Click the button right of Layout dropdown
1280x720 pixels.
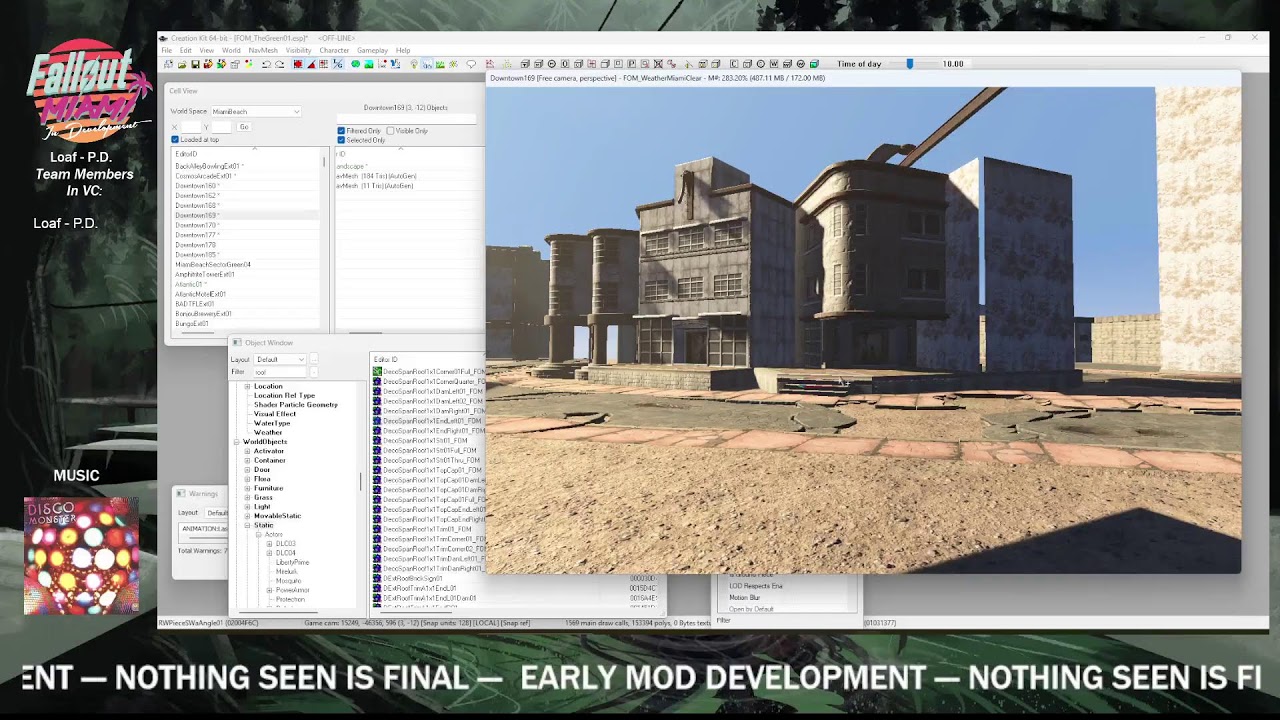(x=313, y=359)
